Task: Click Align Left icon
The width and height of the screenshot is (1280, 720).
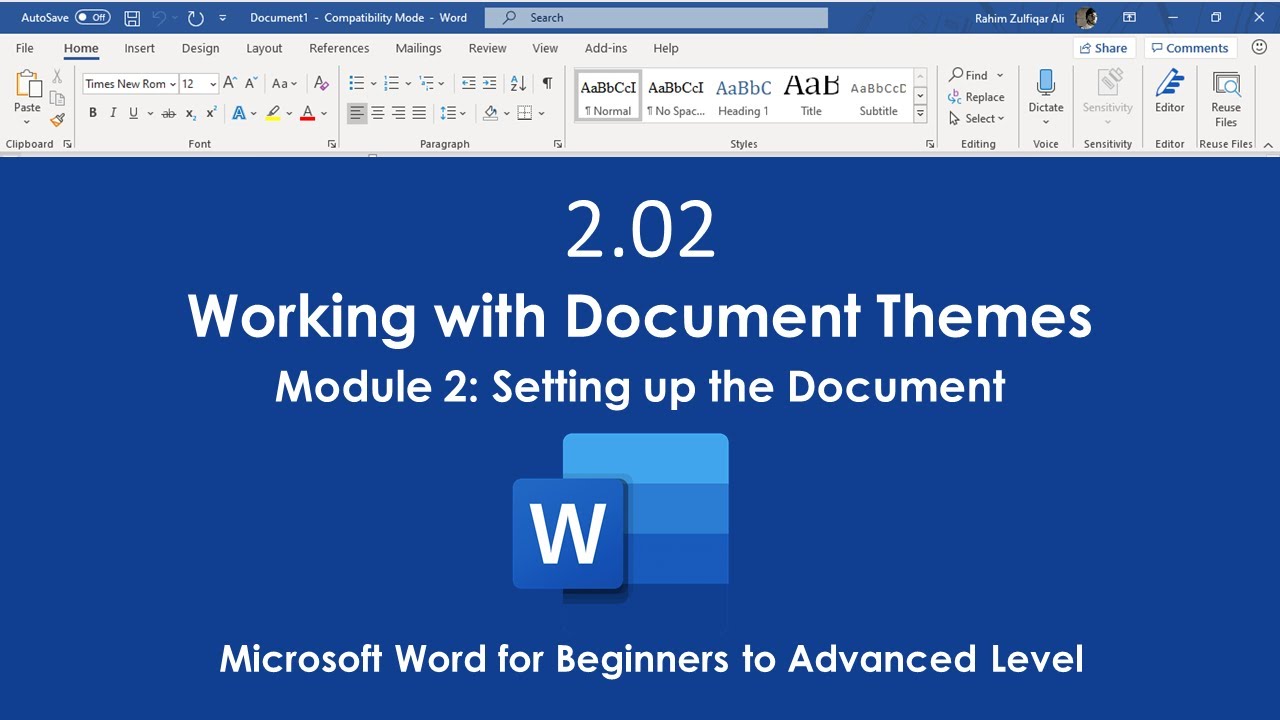Action: (357, 113)
